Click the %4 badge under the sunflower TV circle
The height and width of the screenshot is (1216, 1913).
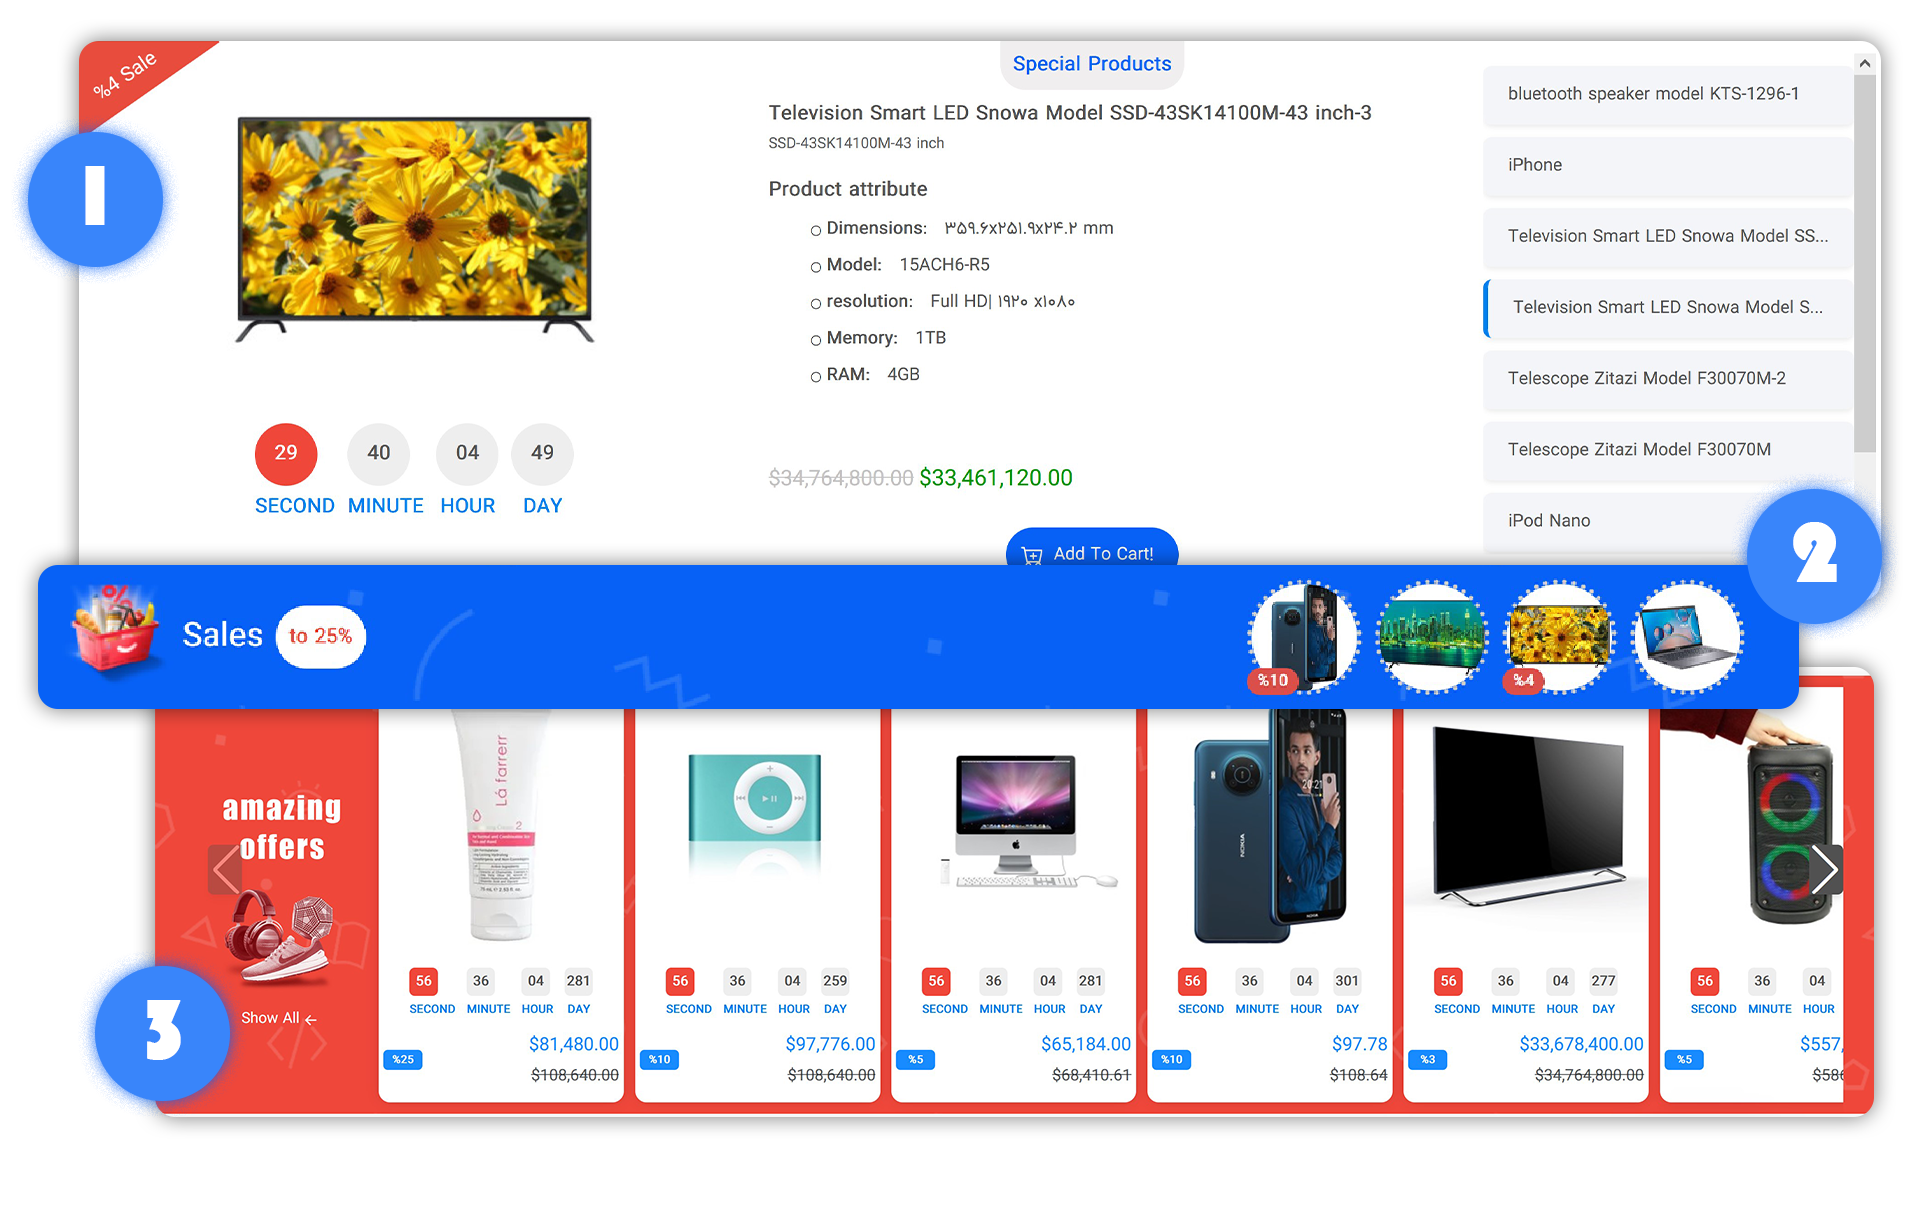tap(1522, 680)
